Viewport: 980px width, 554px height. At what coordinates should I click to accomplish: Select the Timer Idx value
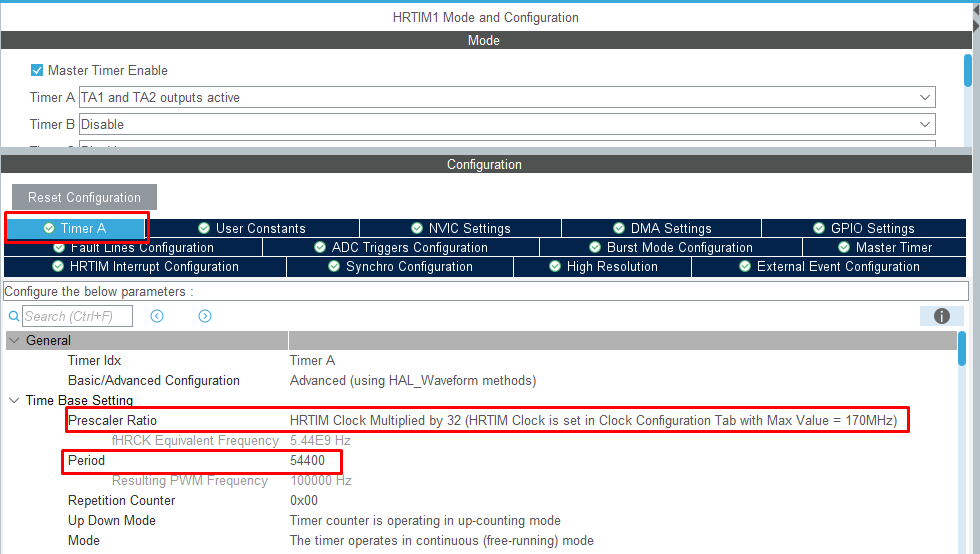(312, 361)
